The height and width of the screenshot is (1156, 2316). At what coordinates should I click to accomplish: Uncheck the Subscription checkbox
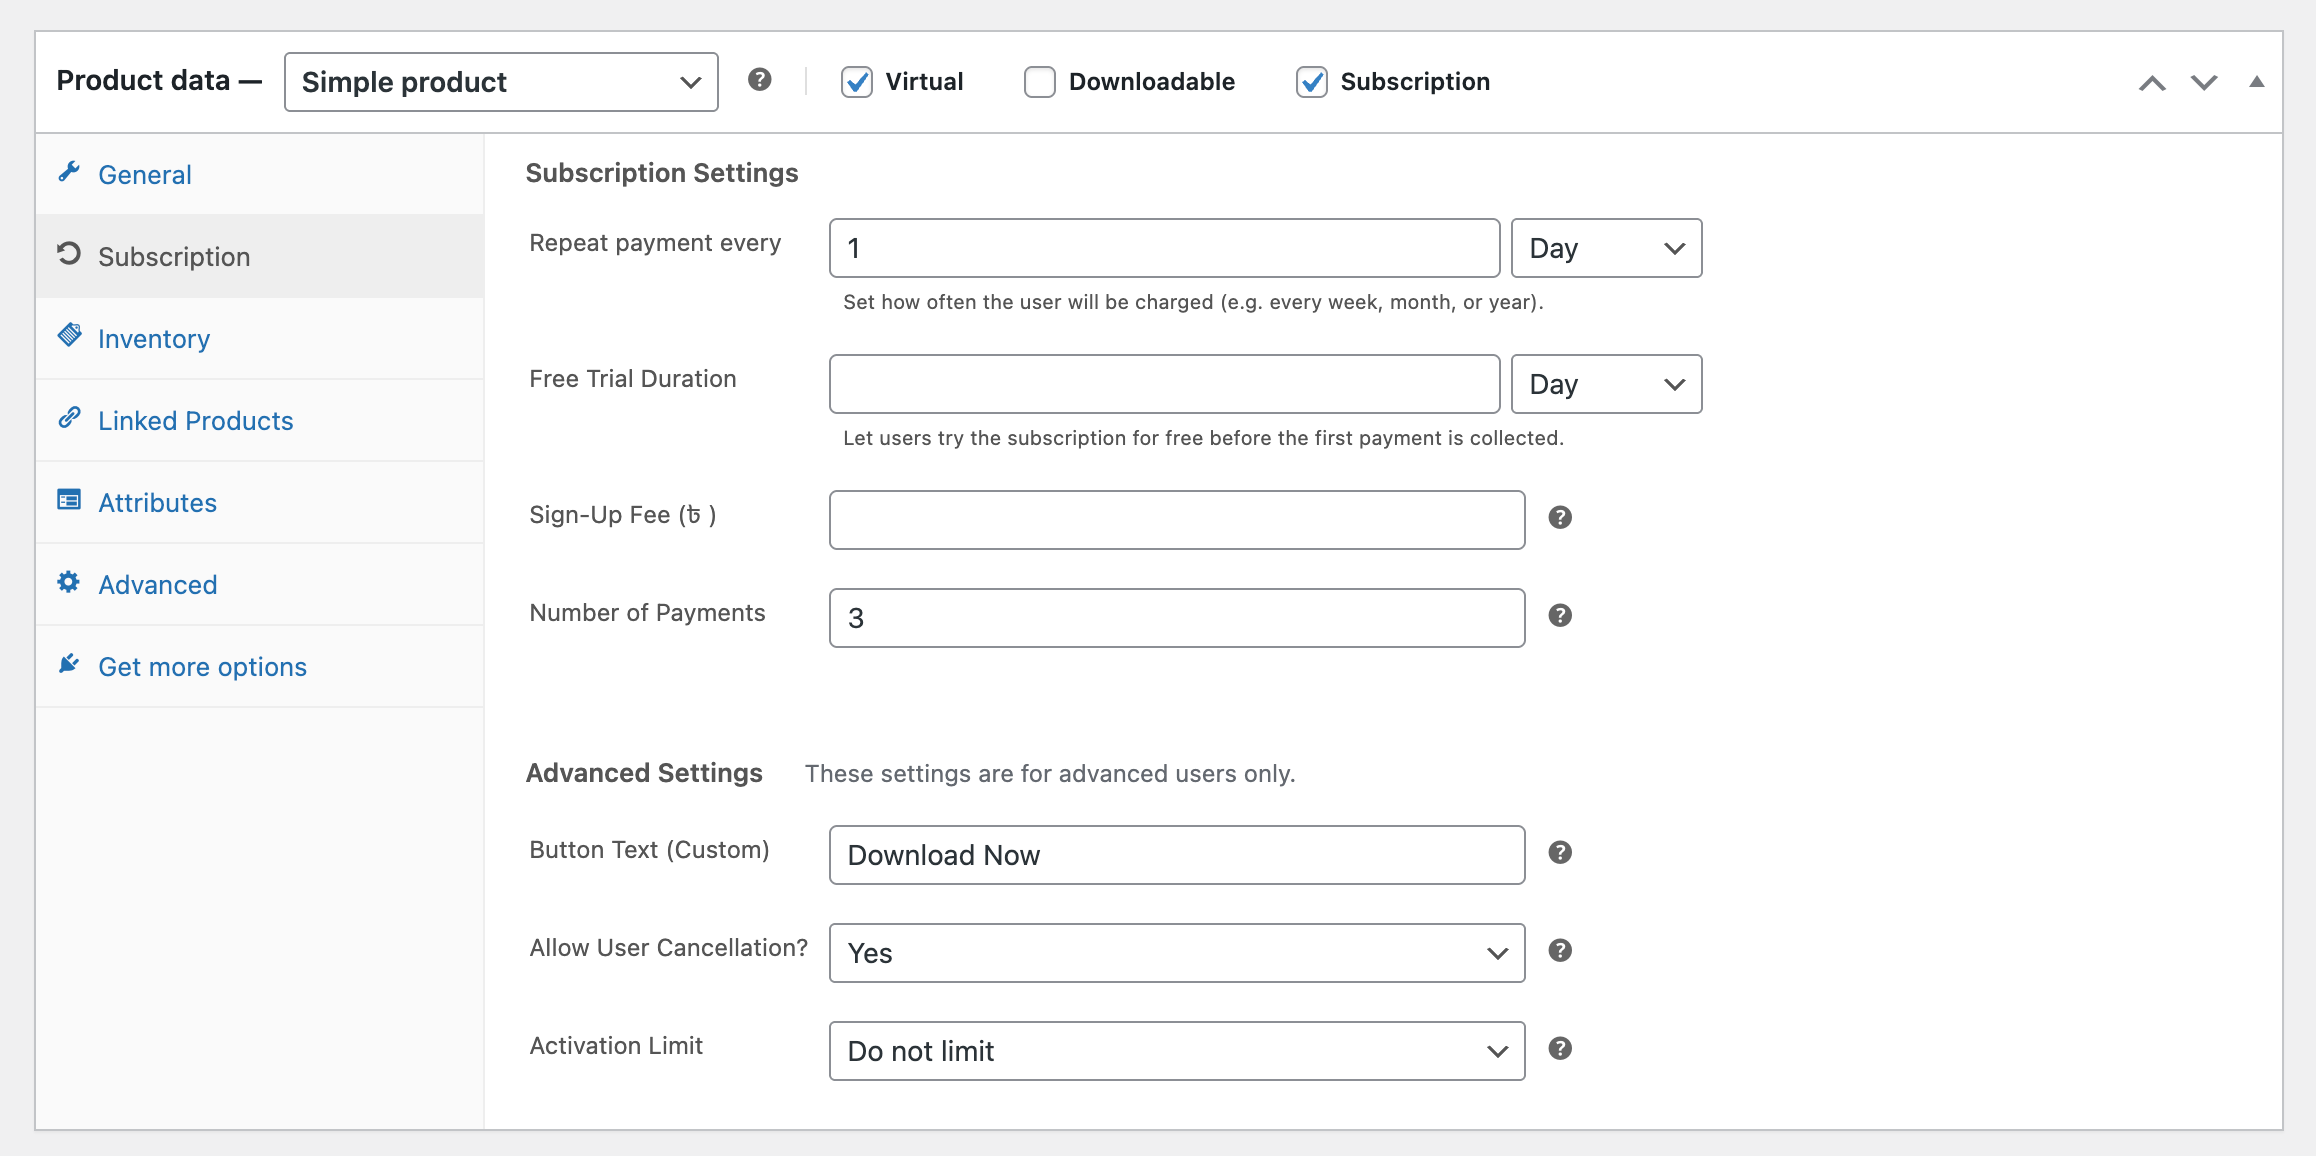pos(1312,82)
